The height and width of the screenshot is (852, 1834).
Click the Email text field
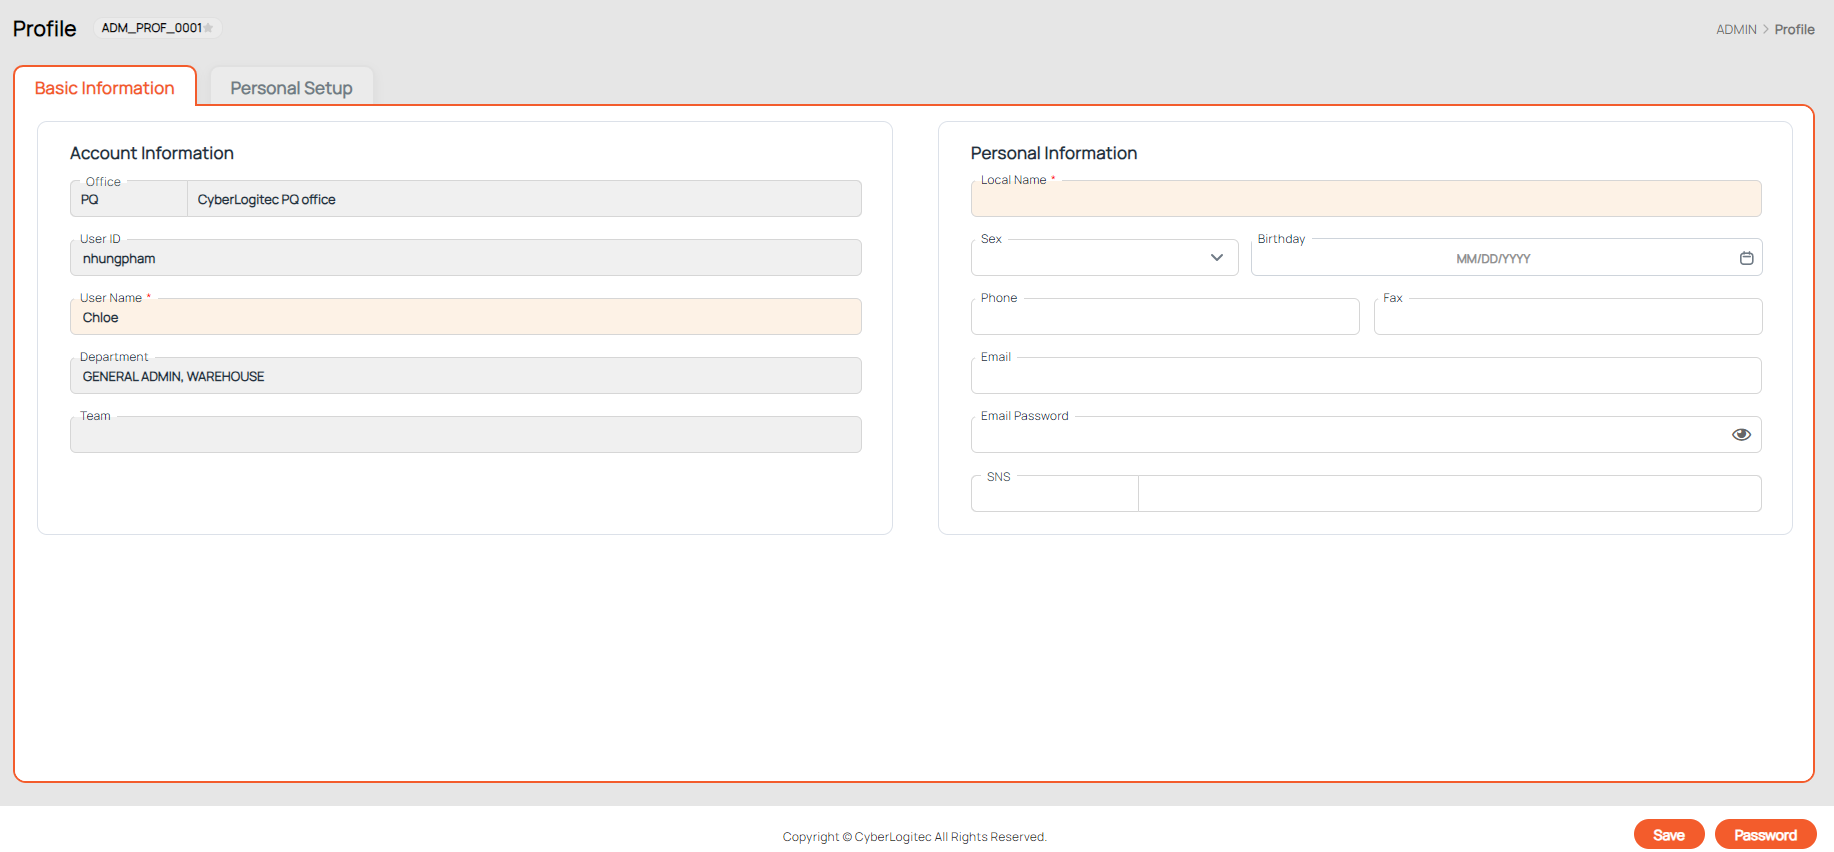[x=1365, y=377]
